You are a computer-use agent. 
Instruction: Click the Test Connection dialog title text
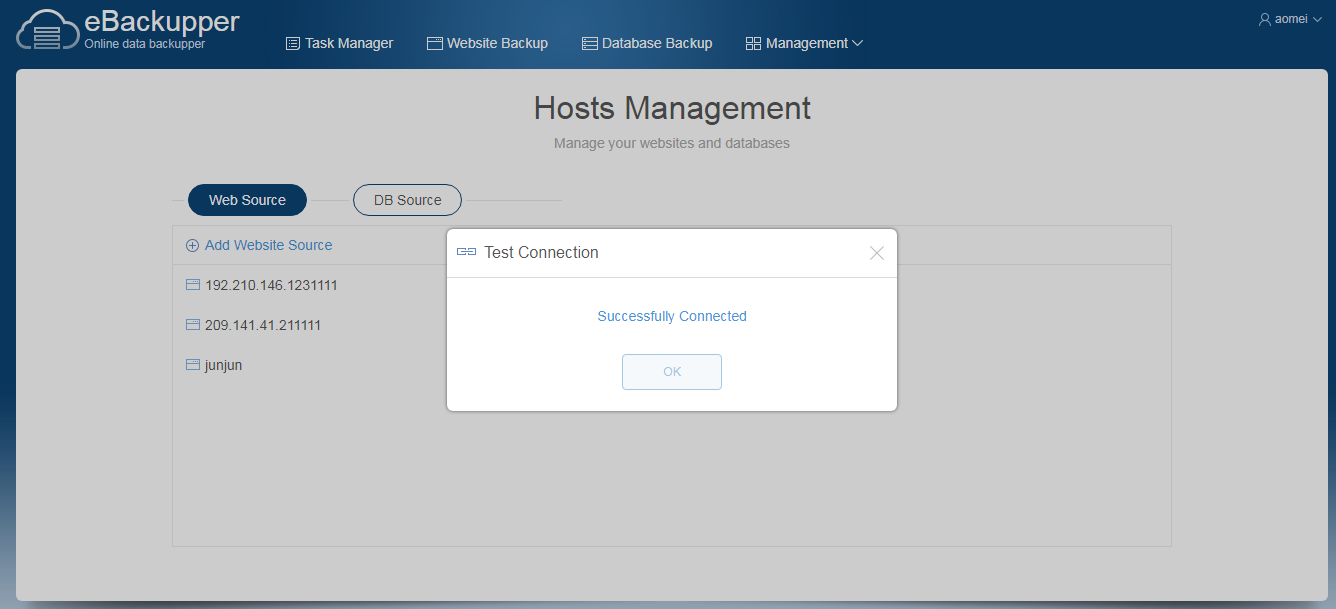[x=541, y=252]
